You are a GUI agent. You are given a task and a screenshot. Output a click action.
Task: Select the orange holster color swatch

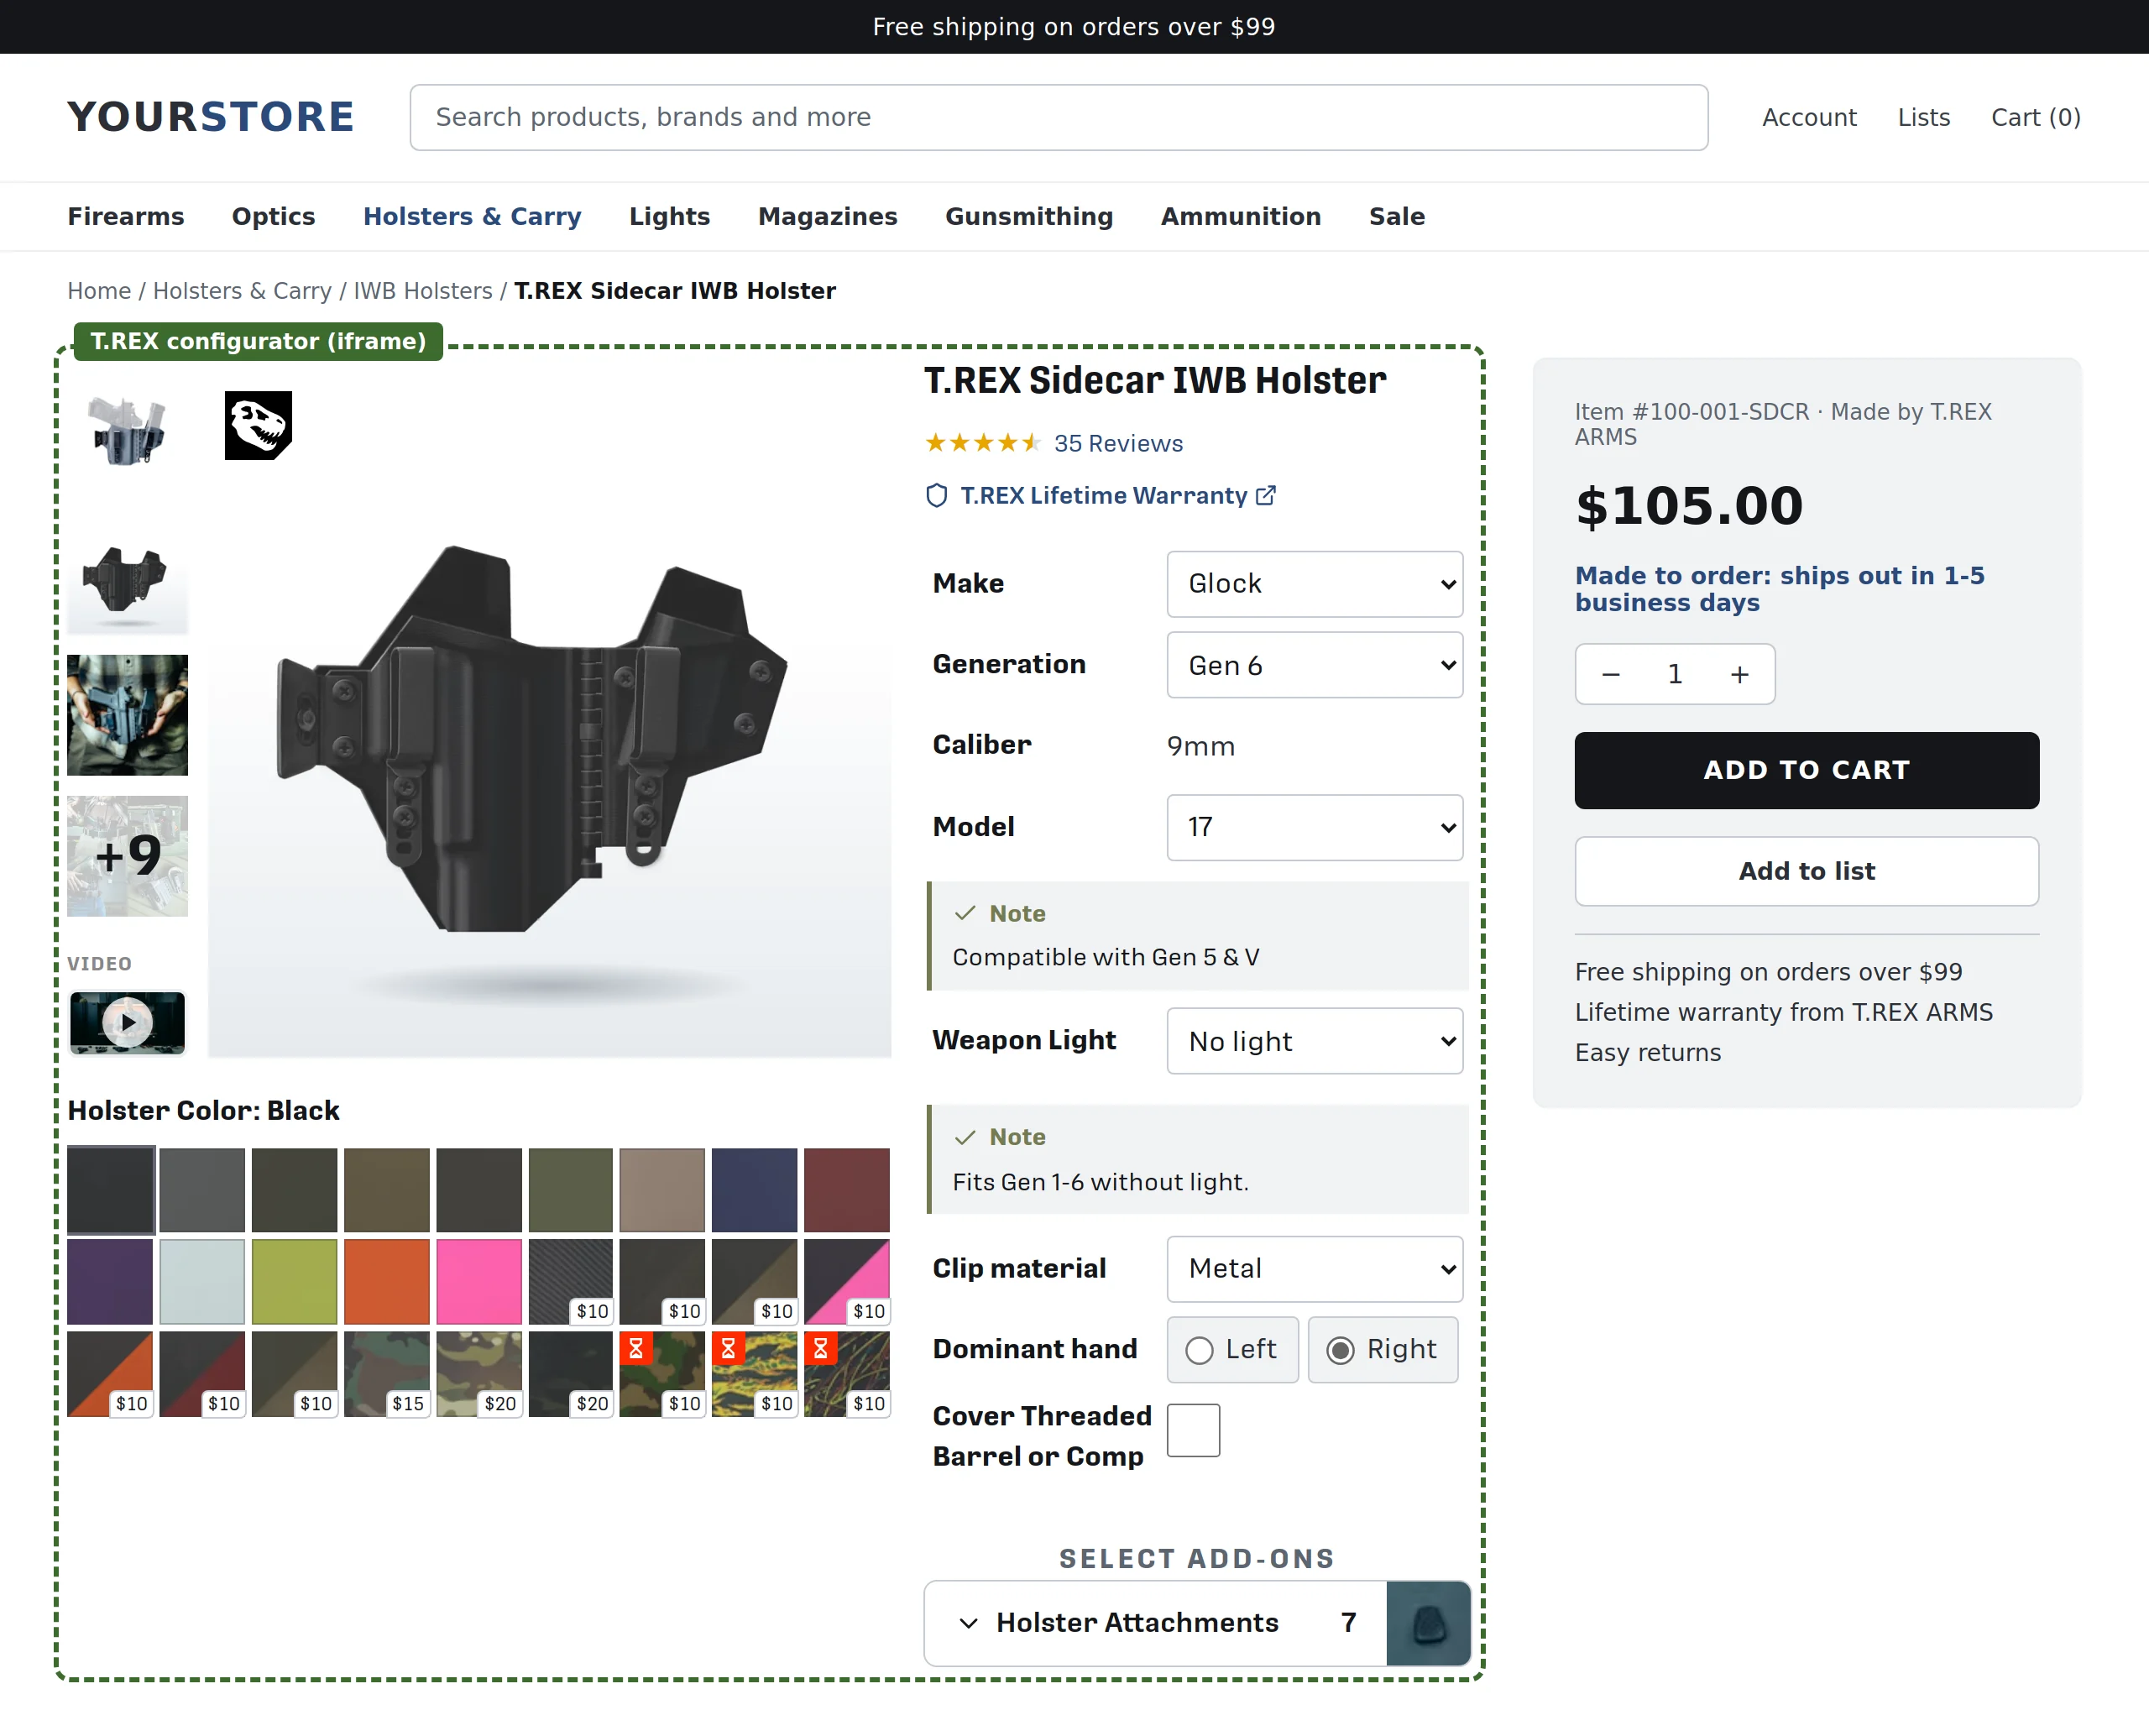pyautogui.click(x=386, y=1281)
